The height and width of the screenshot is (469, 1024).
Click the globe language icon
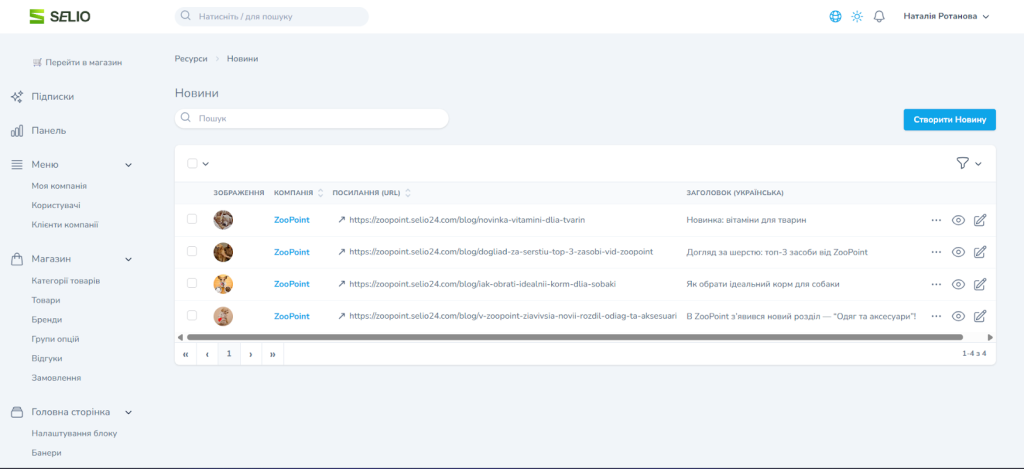point(835,16)
